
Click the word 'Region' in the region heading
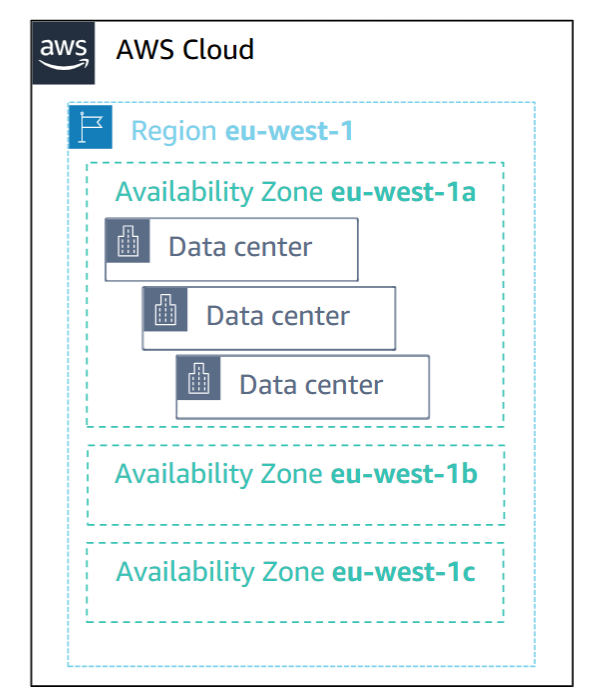(174, 131)
